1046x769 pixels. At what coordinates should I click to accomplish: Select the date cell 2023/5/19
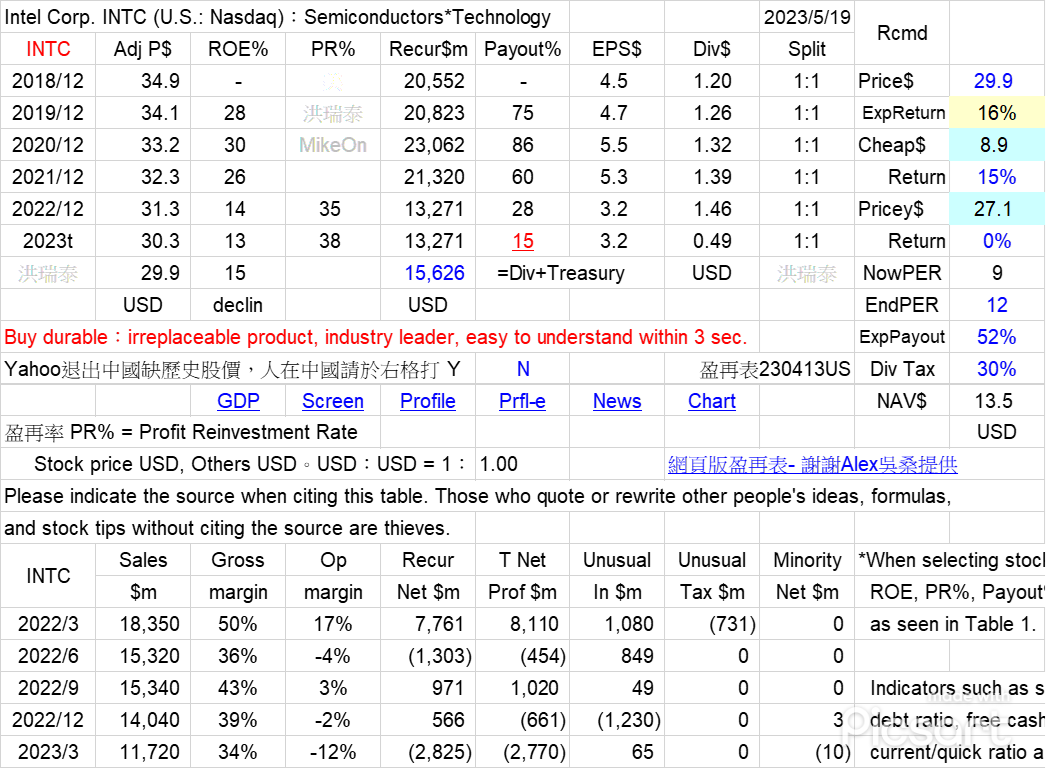(x=807, y=17)
